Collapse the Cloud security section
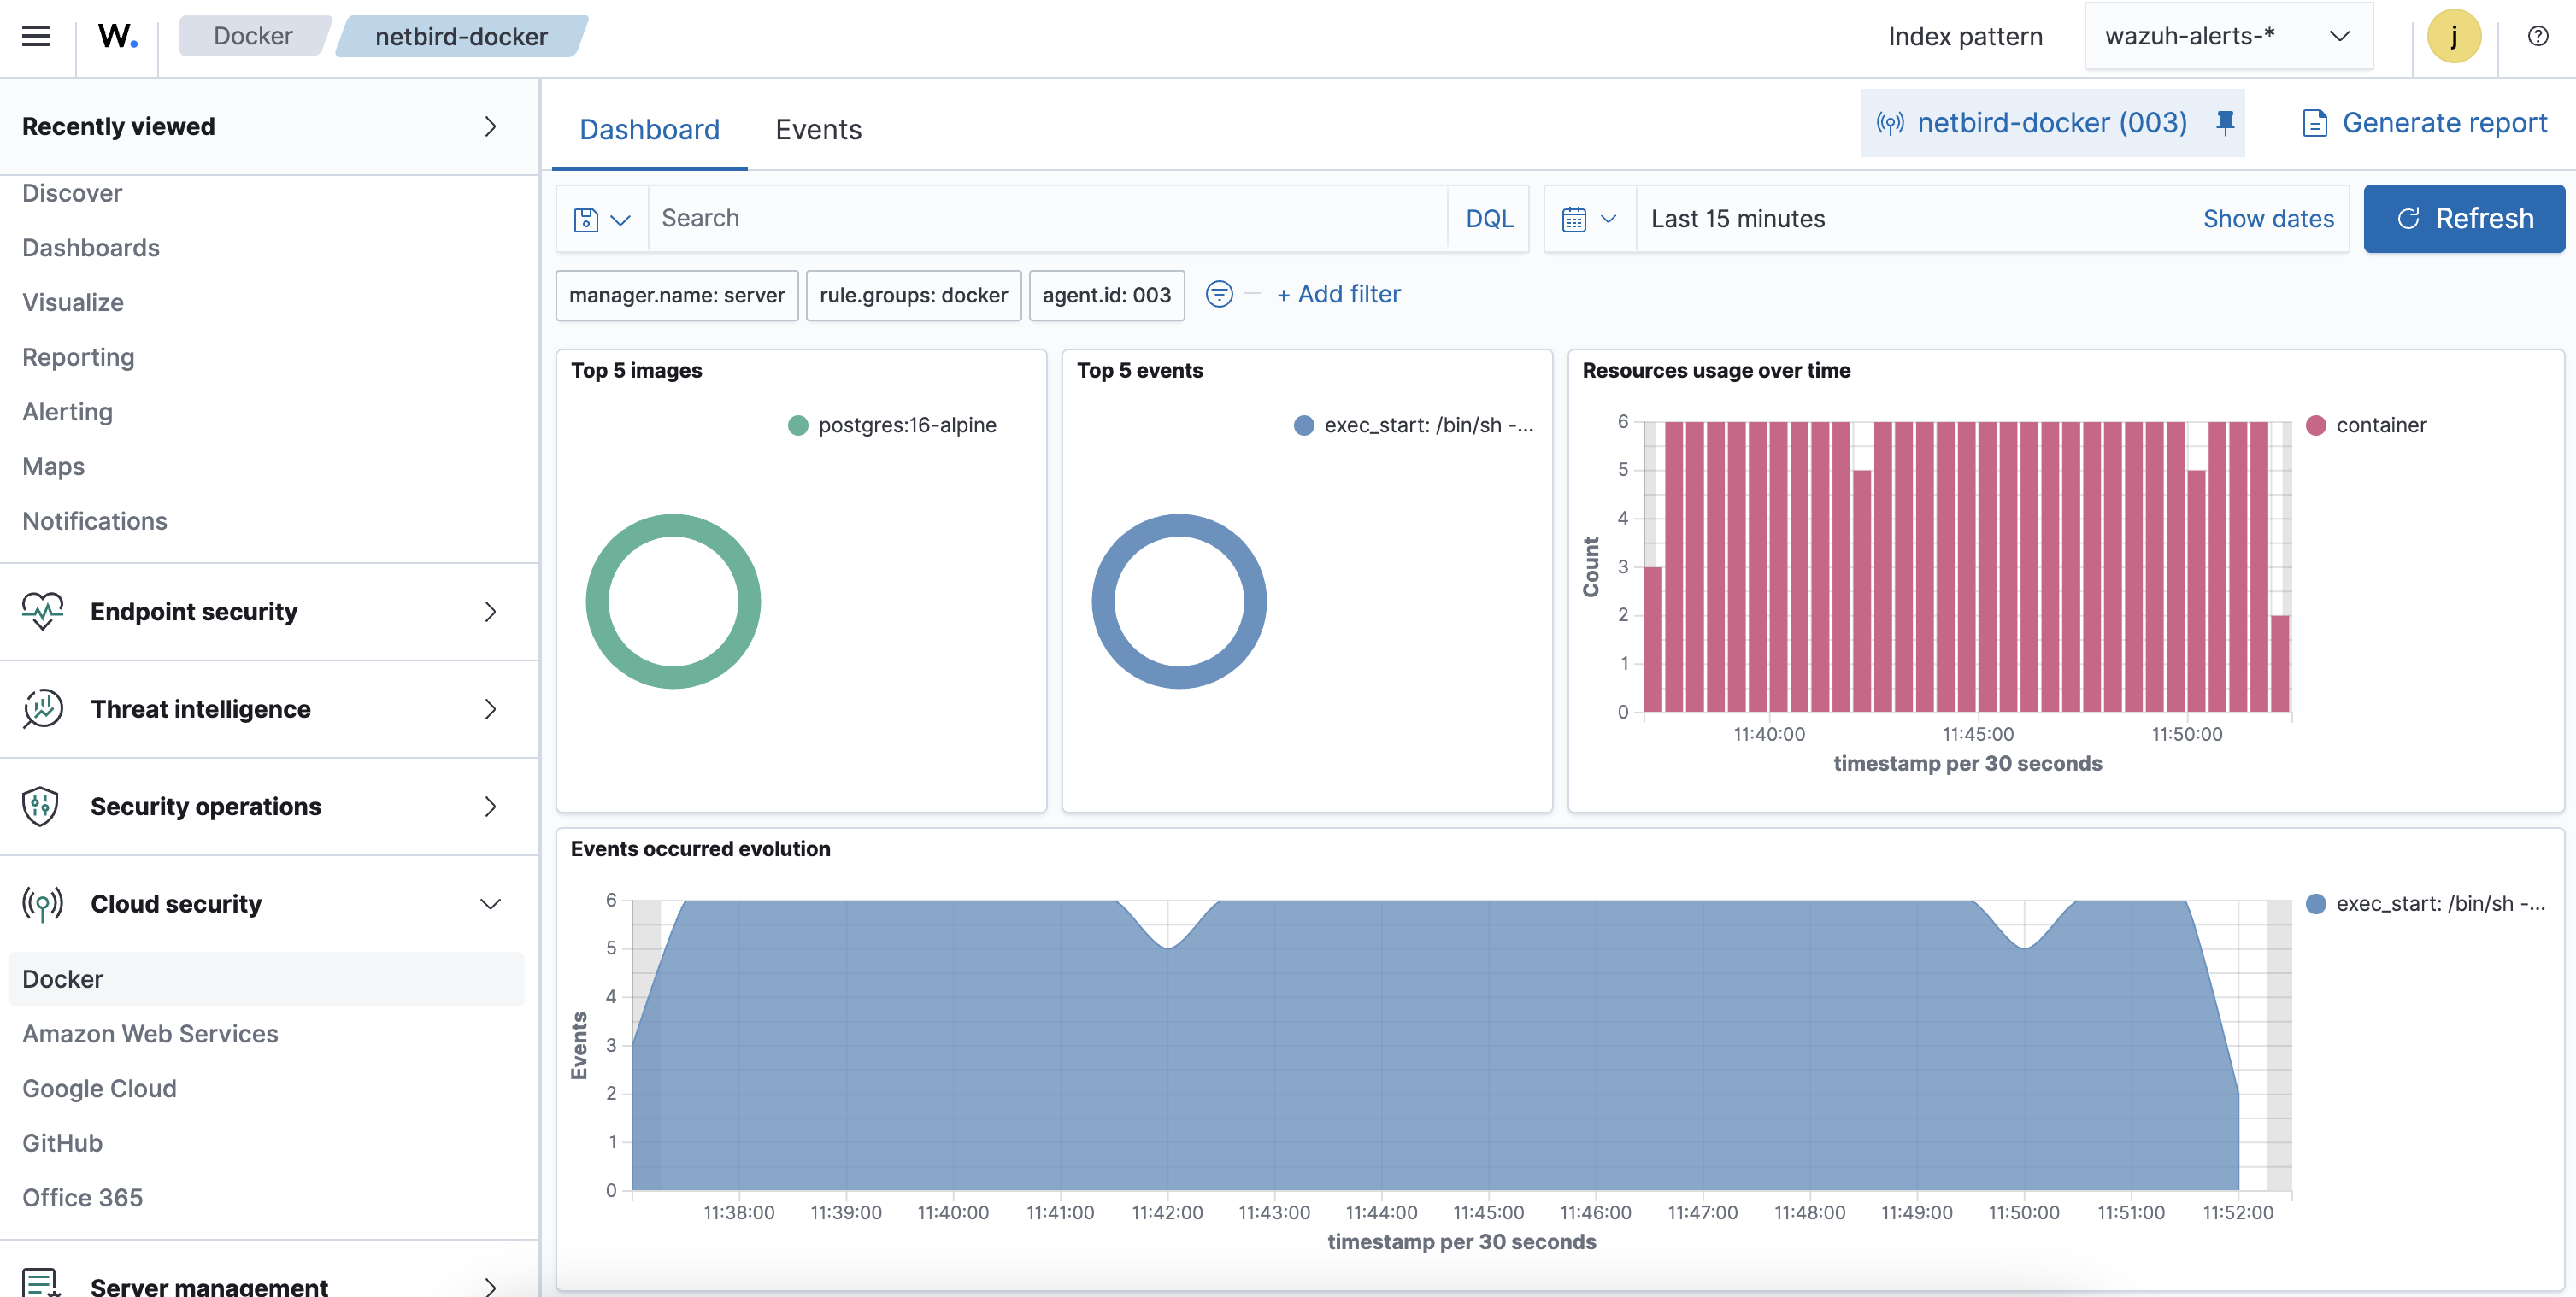The image size is (2576, 1297). pos(490,903)
